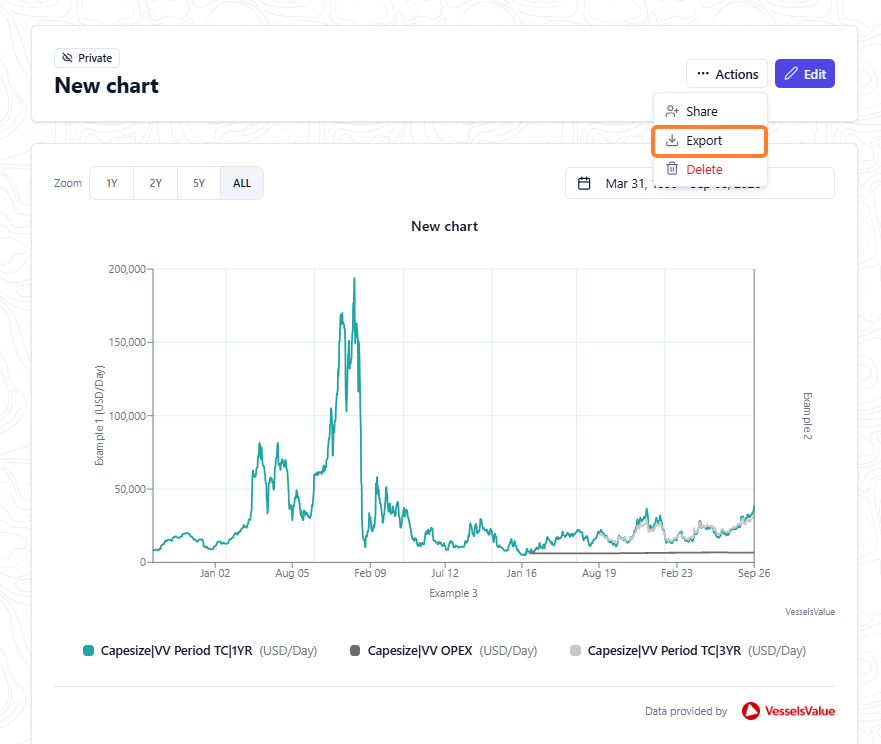Screen dimensions: 881x744
Task: Click the 'Example 1 (USD/Day)' axis label
Action: pos(99,415)
